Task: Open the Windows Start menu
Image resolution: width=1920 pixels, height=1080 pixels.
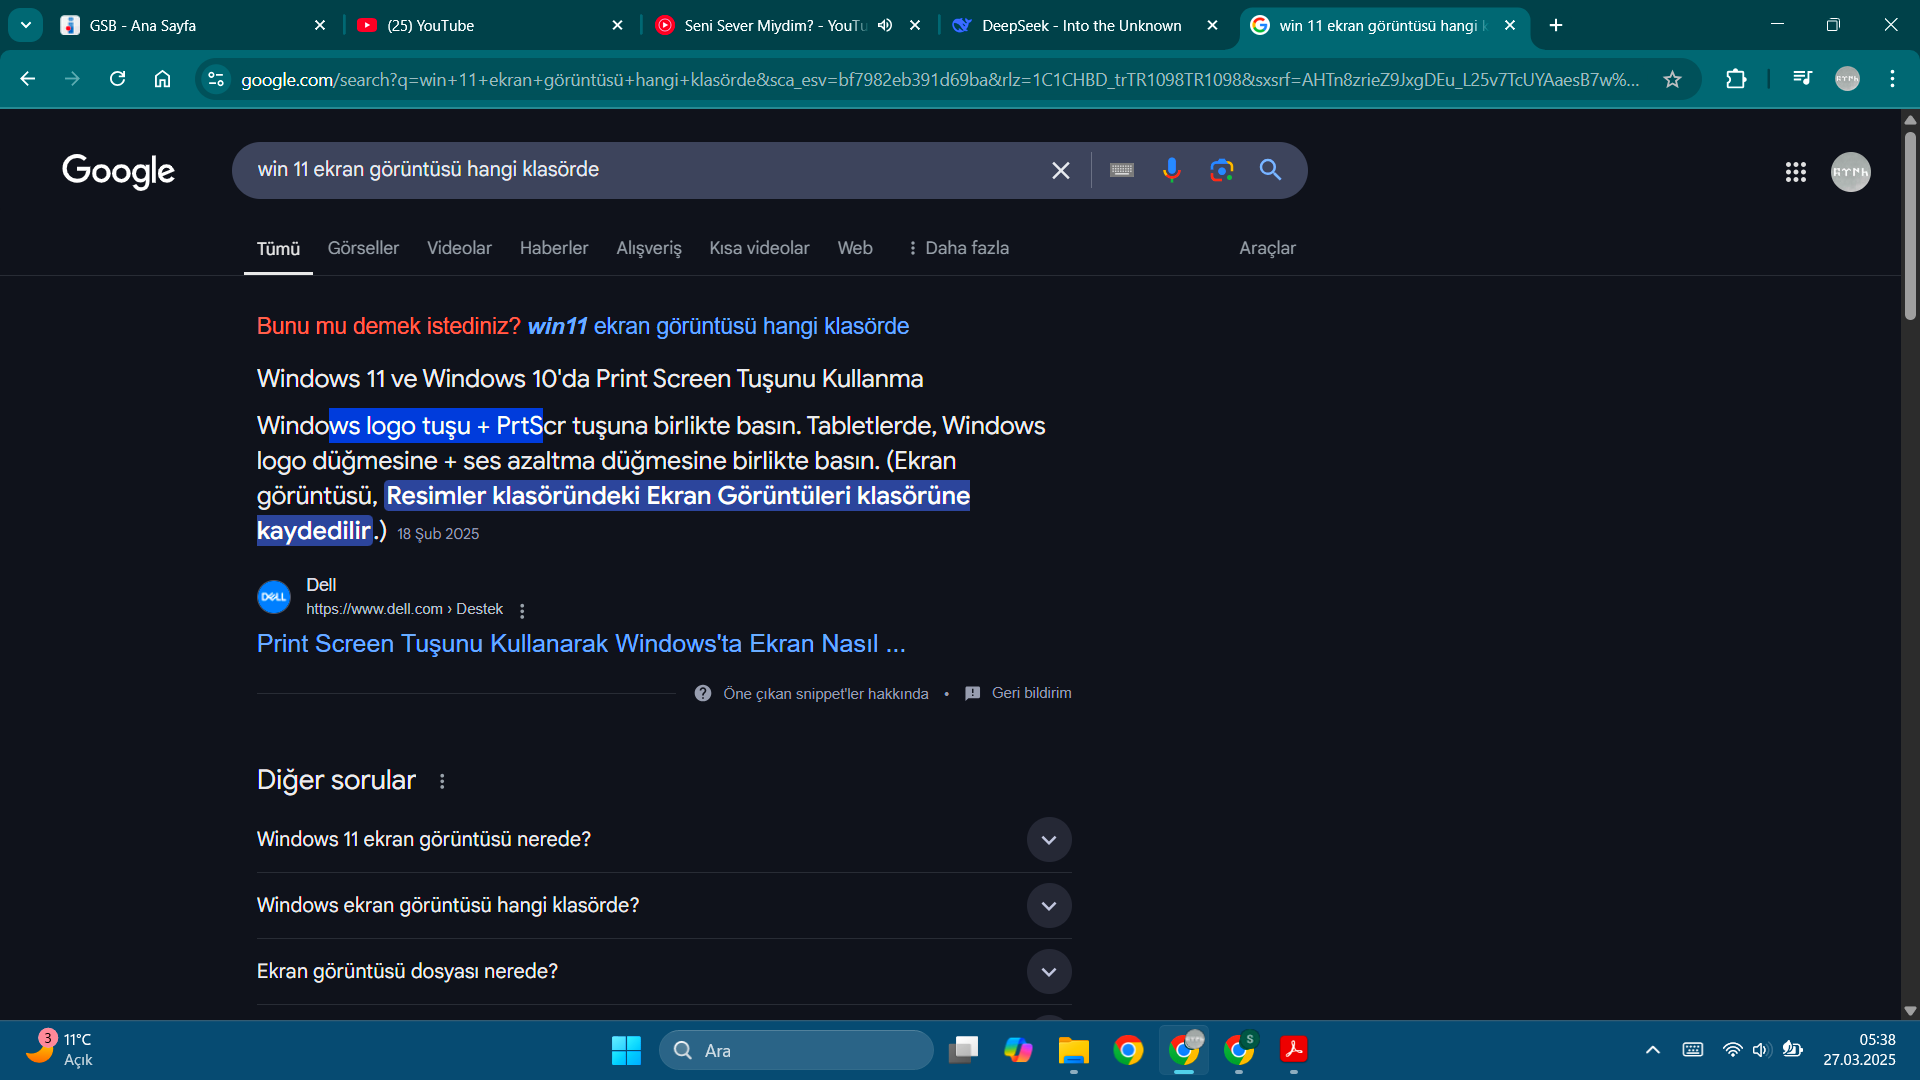Action: pyautogui.click(x=626, y=1050)
